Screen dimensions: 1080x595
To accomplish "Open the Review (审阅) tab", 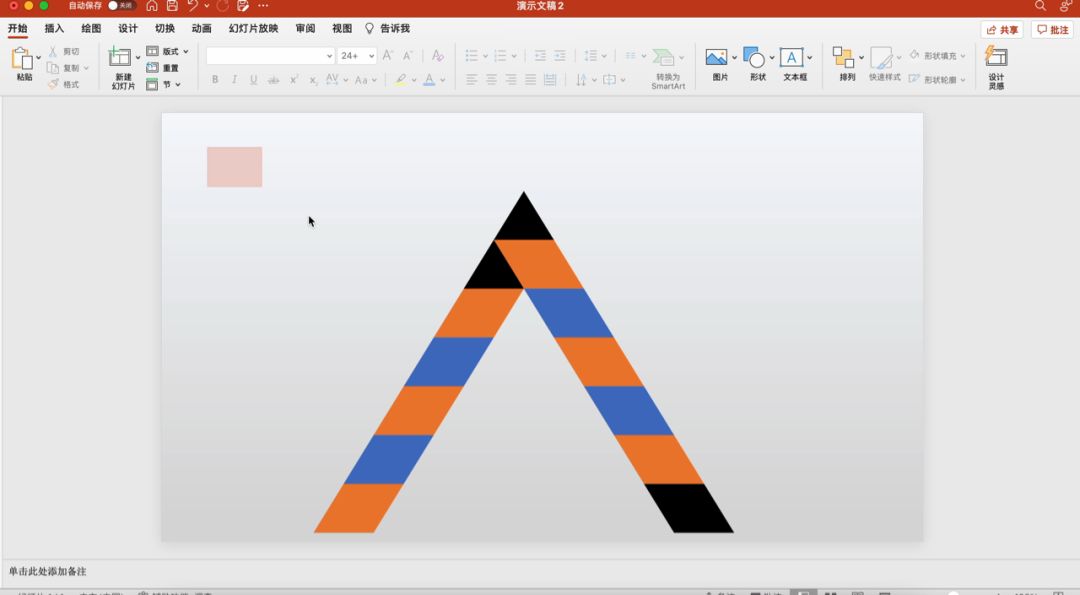I will 305,28.
